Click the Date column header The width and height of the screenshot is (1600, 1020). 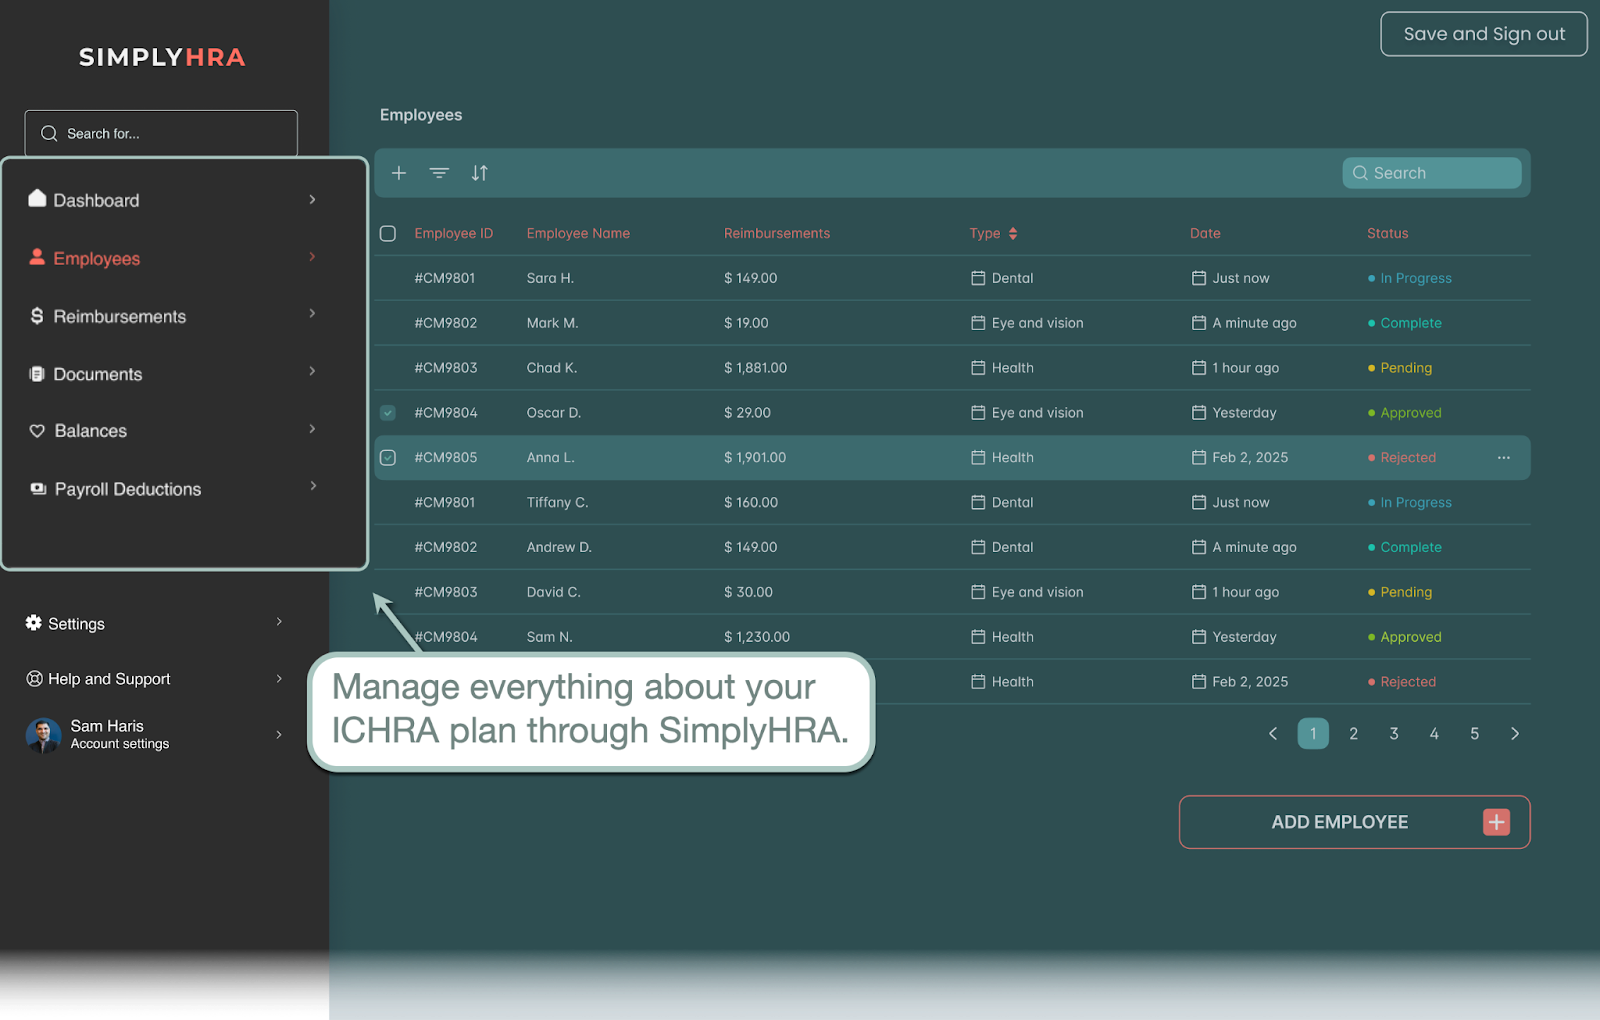pyautogui.click(x=1205, y=233)
